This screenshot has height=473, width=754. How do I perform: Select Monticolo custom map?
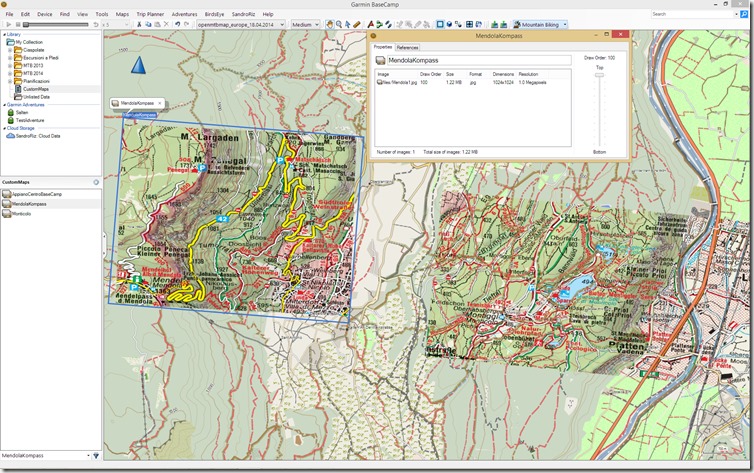click(21, 213)
